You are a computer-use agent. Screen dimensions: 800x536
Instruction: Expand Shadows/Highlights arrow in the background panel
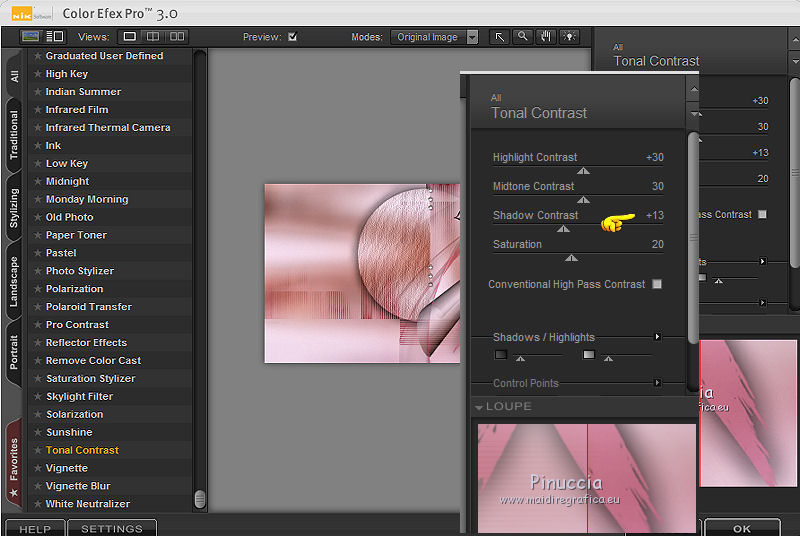[x=762, y=261]
